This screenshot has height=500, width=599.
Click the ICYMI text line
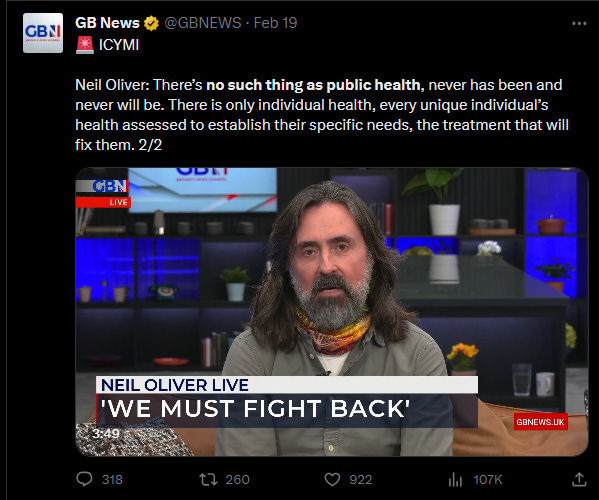[x=119, y=45]
